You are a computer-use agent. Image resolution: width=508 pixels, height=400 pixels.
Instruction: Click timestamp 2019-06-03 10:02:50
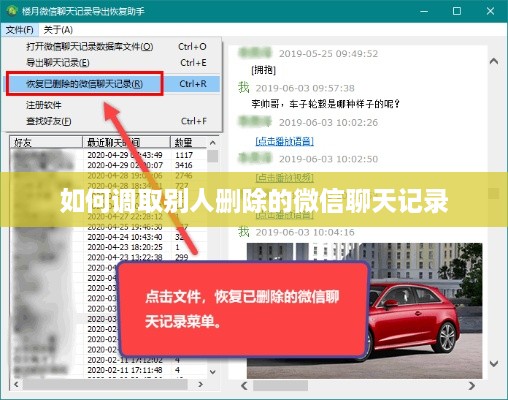click(x=328, y=159)
